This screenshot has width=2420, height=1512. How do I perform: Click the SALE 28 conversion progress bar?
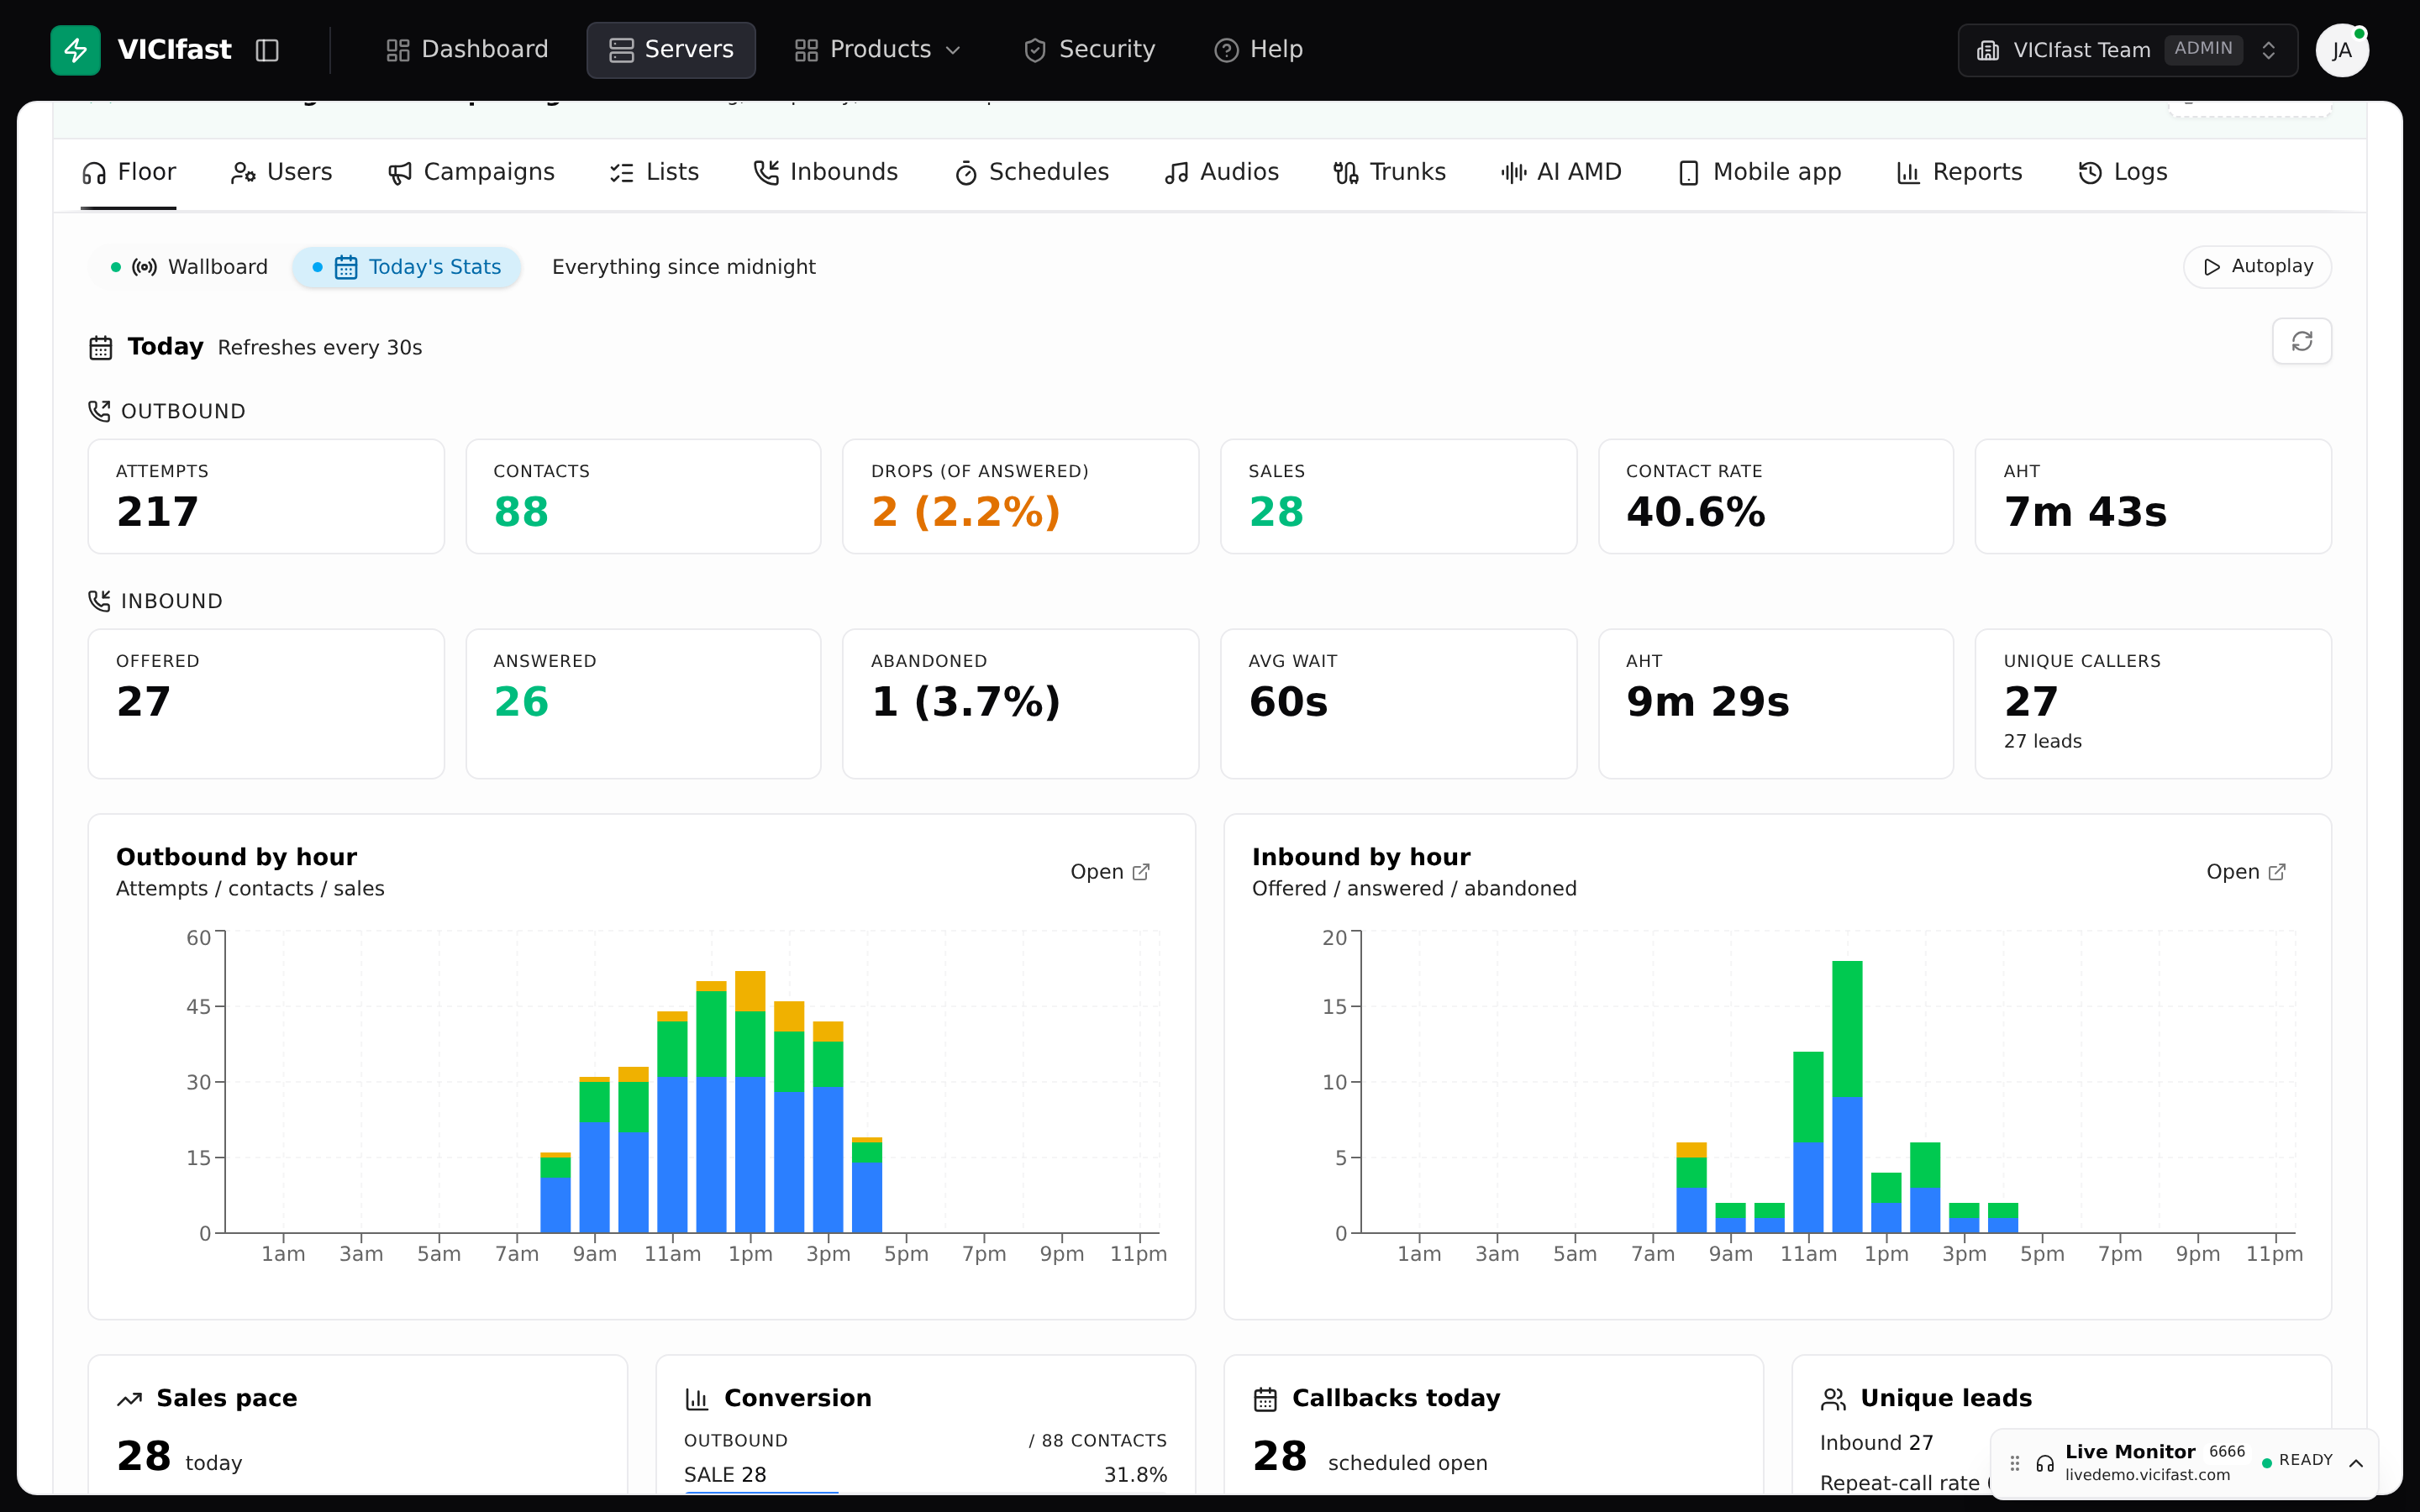[x=925, y=1492]
